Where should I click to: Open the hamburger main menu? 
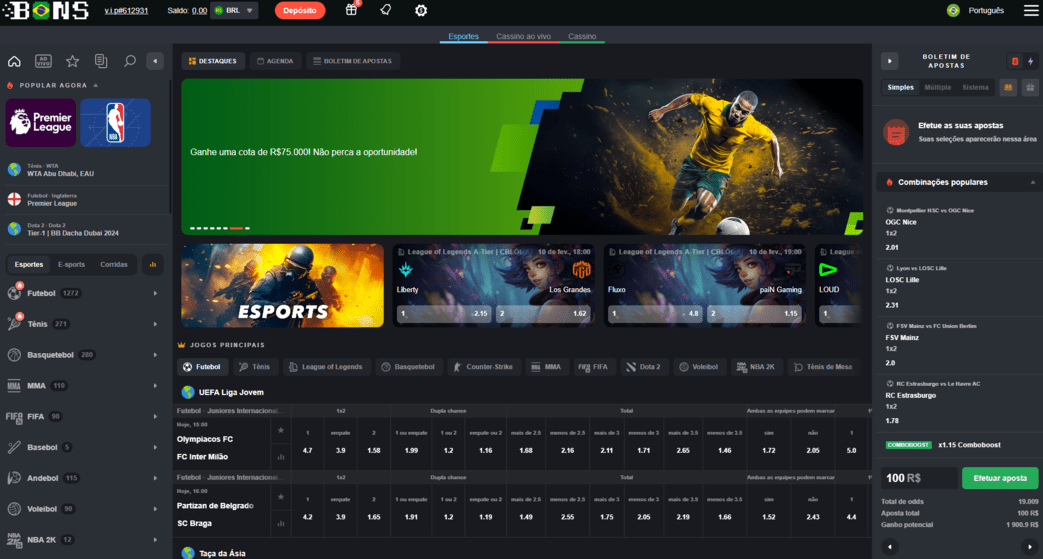pyautogui.click(x=1030, y=11)
